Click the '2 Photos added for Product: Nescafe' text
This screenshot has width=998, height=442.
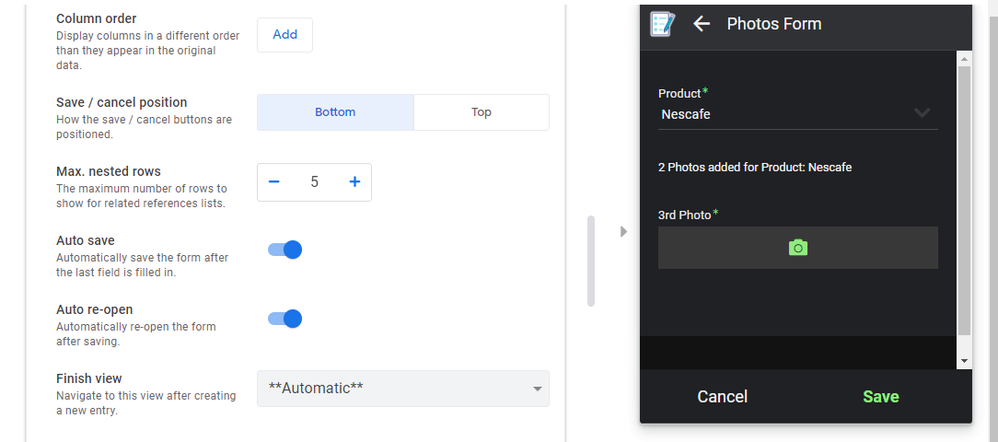(755, 168)
